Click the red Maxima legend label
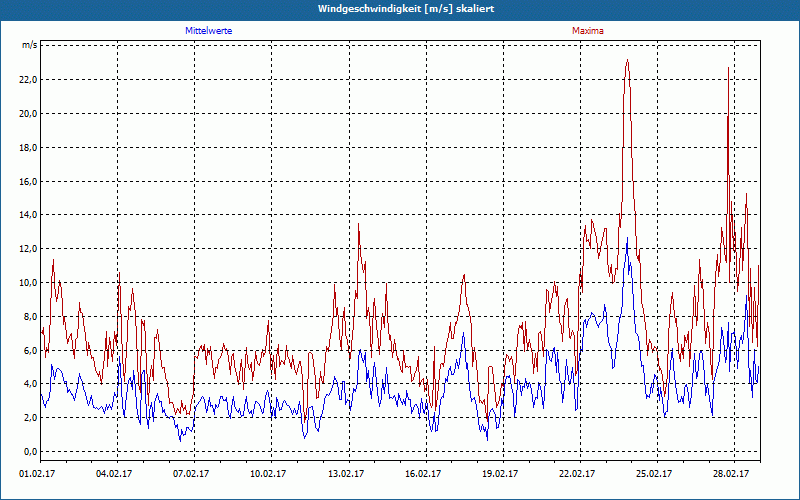 click(587, 31)
